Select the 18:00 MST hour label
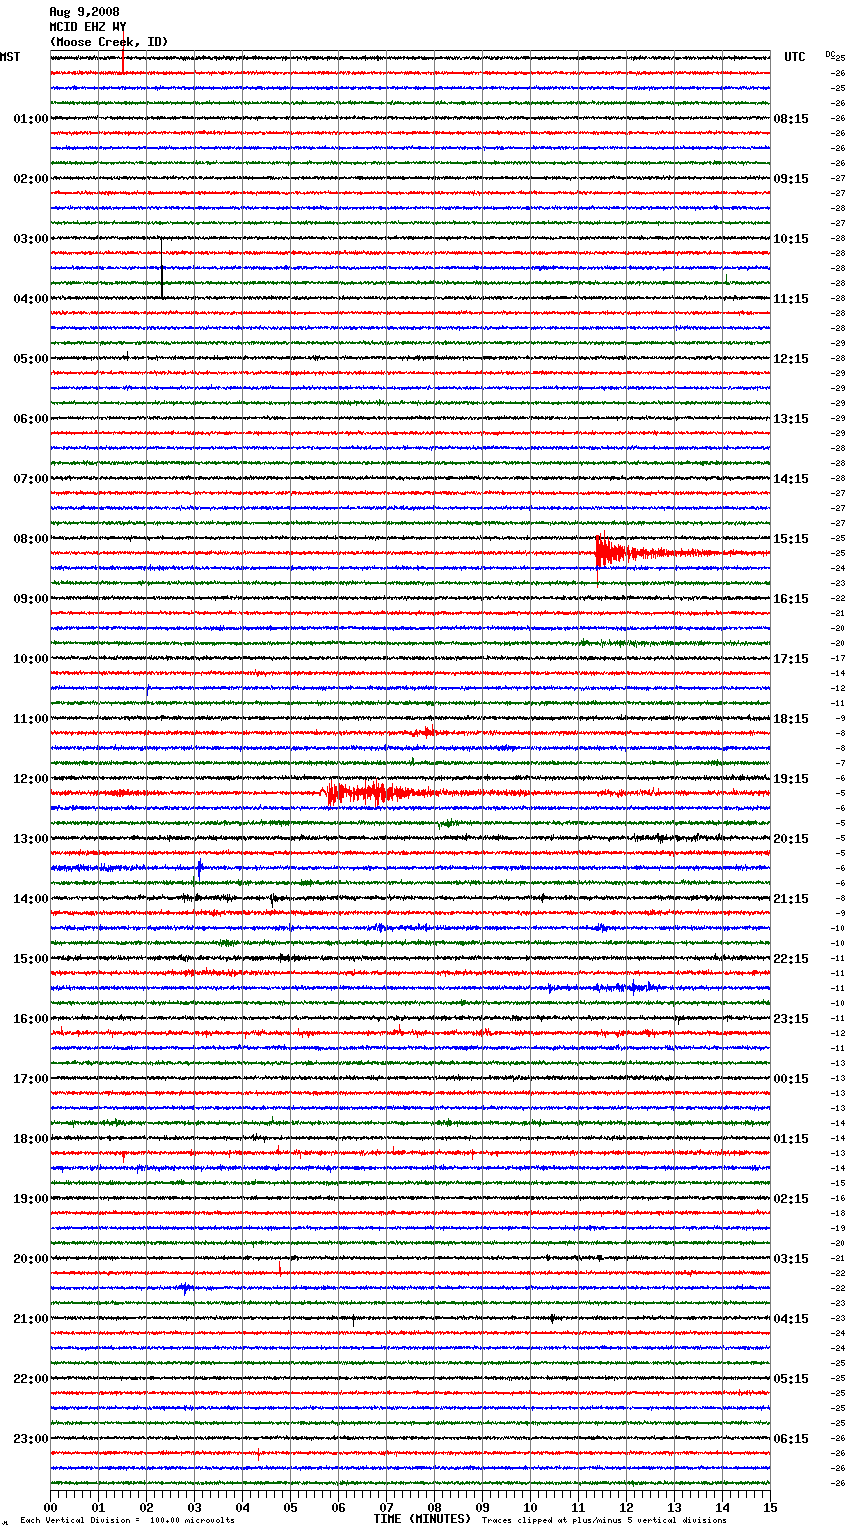850x1534 pixels. pos(31,1139)
